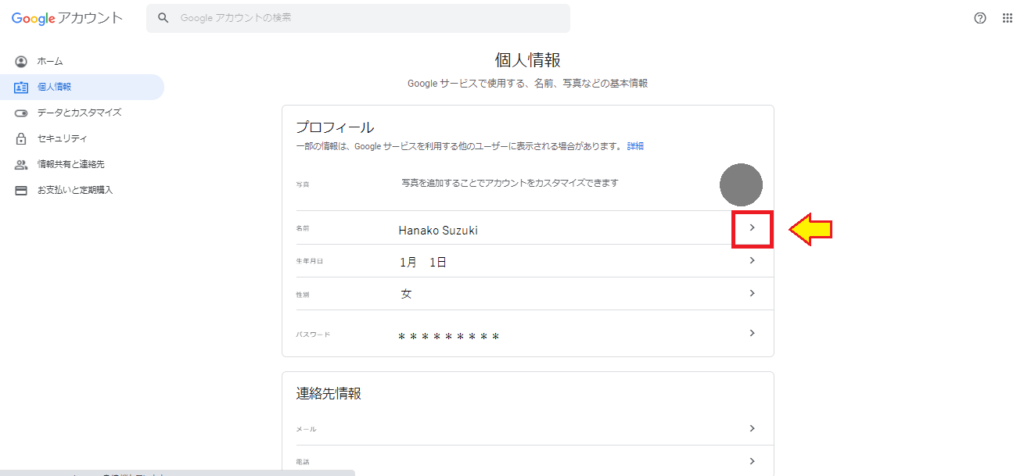
Task: Open セキュリティ from the sidebar menu
Action: (62, 139)
